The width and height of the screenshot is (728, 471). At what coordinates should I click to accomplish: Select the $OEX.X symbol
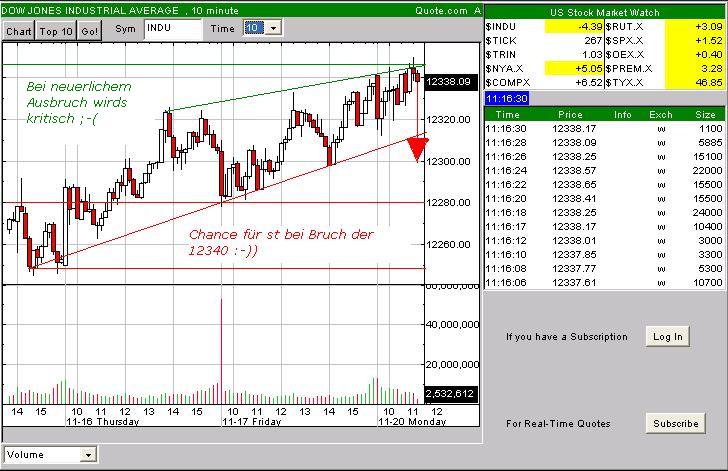pyautogui.click(x=624, y=55)
